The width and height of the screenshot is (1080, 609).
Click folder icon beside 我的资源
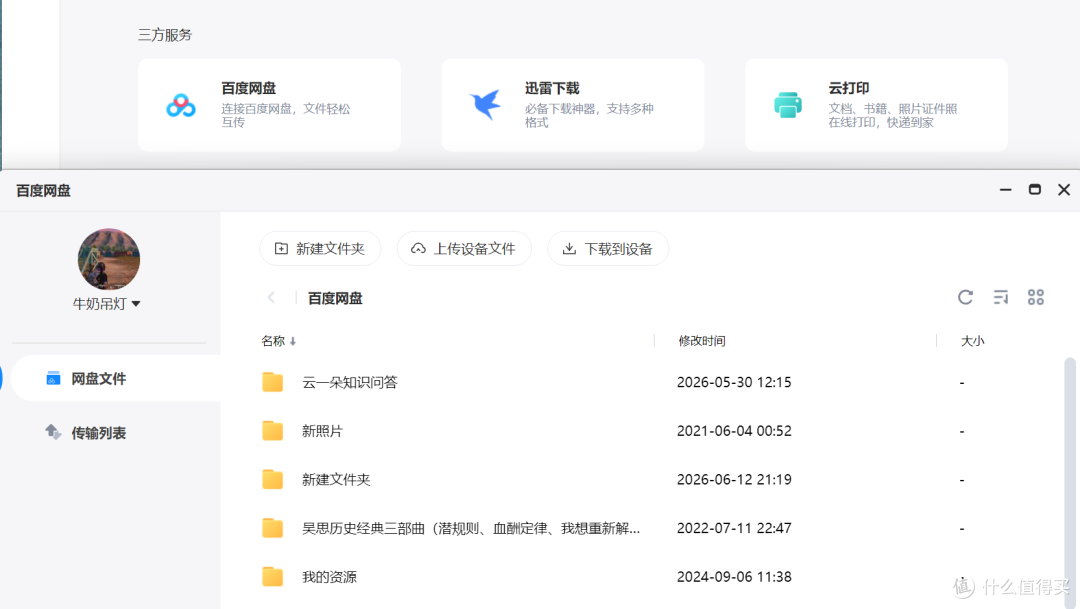click(273, 576)
